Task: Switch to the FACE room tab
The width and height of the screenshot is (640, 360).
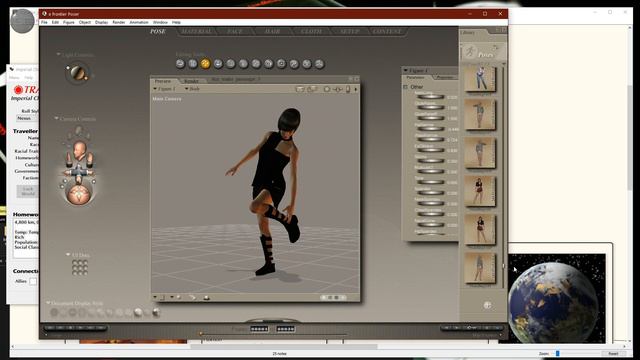Action: pos(235,31)
